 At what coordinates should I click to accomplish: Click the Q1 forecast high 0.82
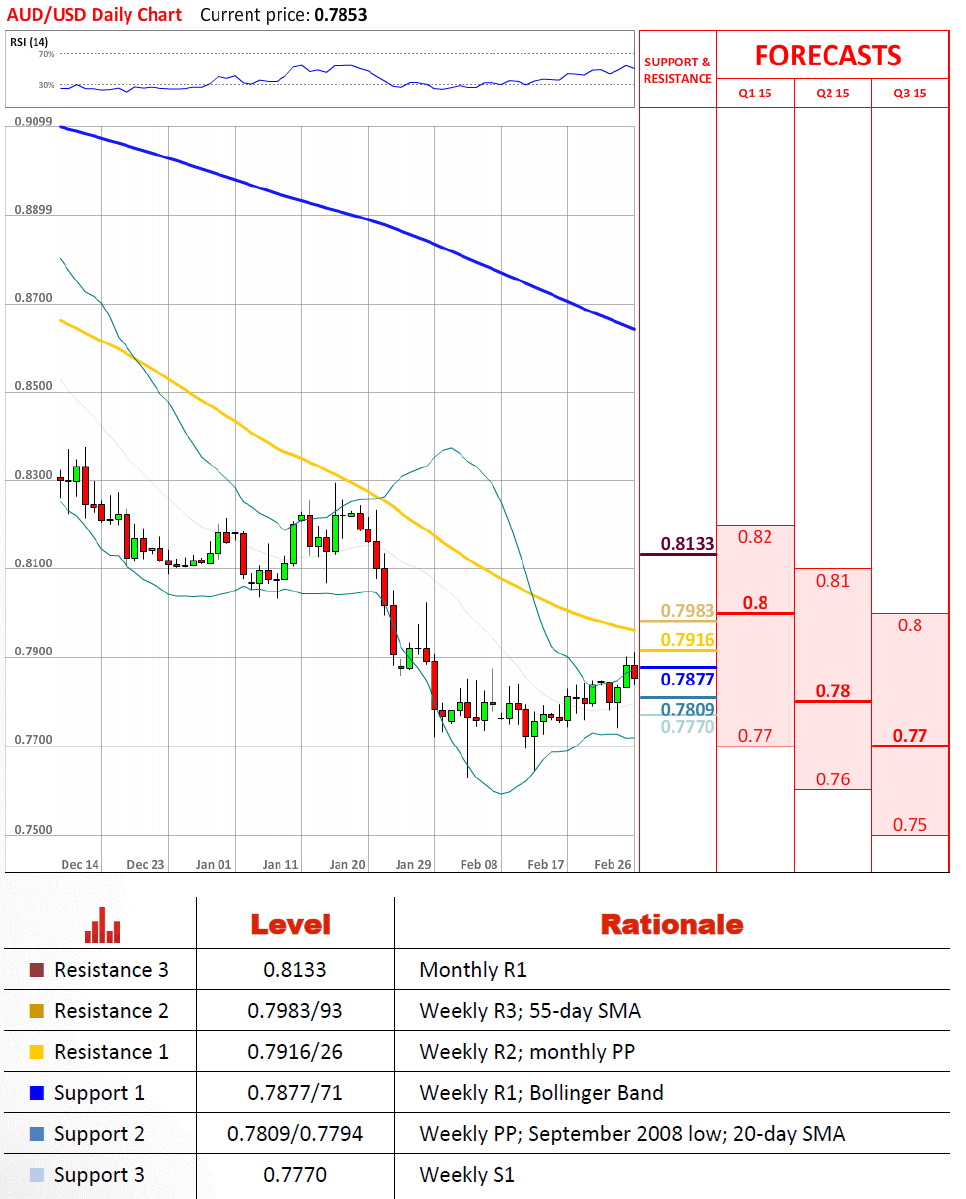coord(755,537)
